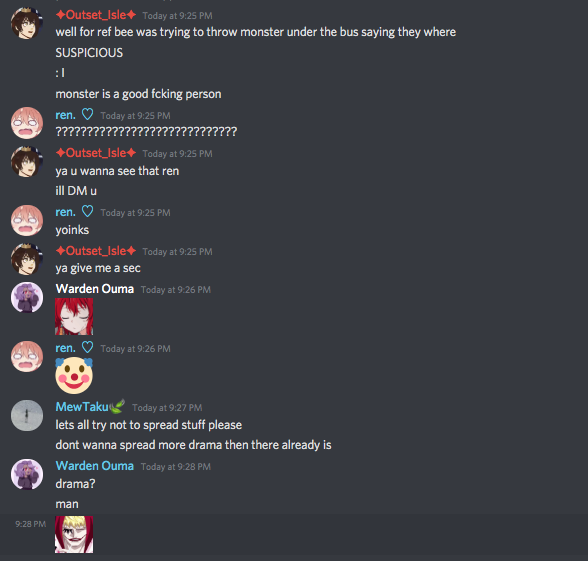Image resolution: width=588 pixels, height=561 pixels.
Task: Click the Outset_Isle username above 'ya give me a sec'
Action: pos(96,251)
